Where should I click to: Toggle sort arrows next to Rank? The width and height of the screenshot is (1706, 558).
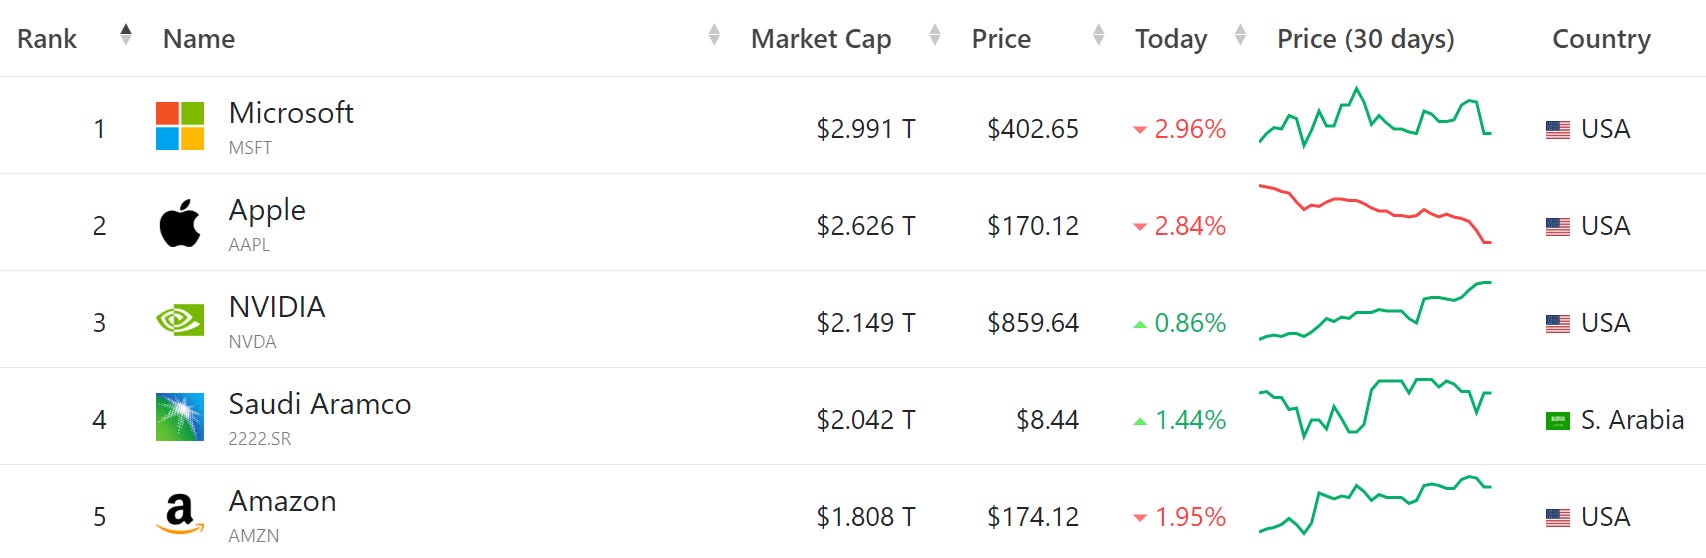(125, 35)
